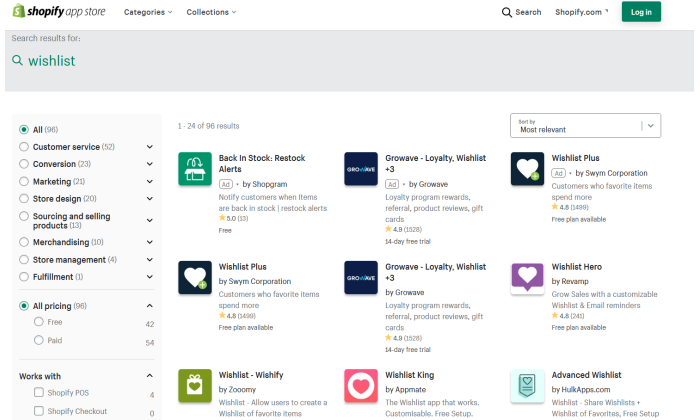The width and height of the screenshot is (700, 420).
Task: Expand the Customer service subcategories chevron
Action: click(x=150, y=147)
